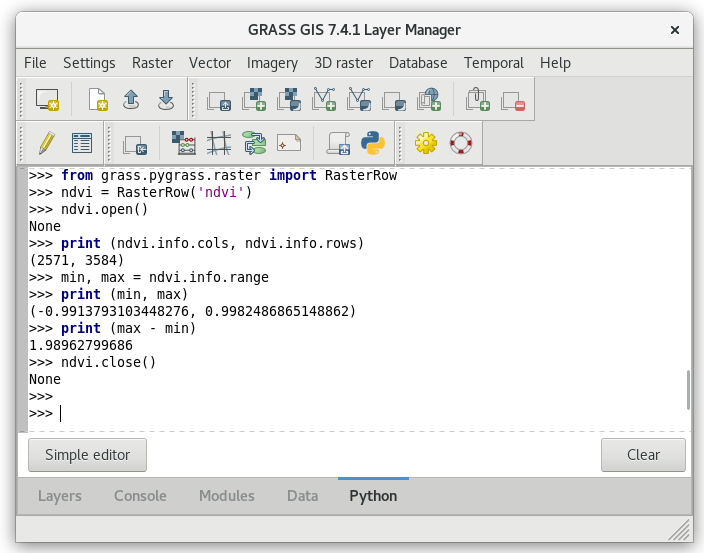Open the raster map calculator

coord(184,143)
